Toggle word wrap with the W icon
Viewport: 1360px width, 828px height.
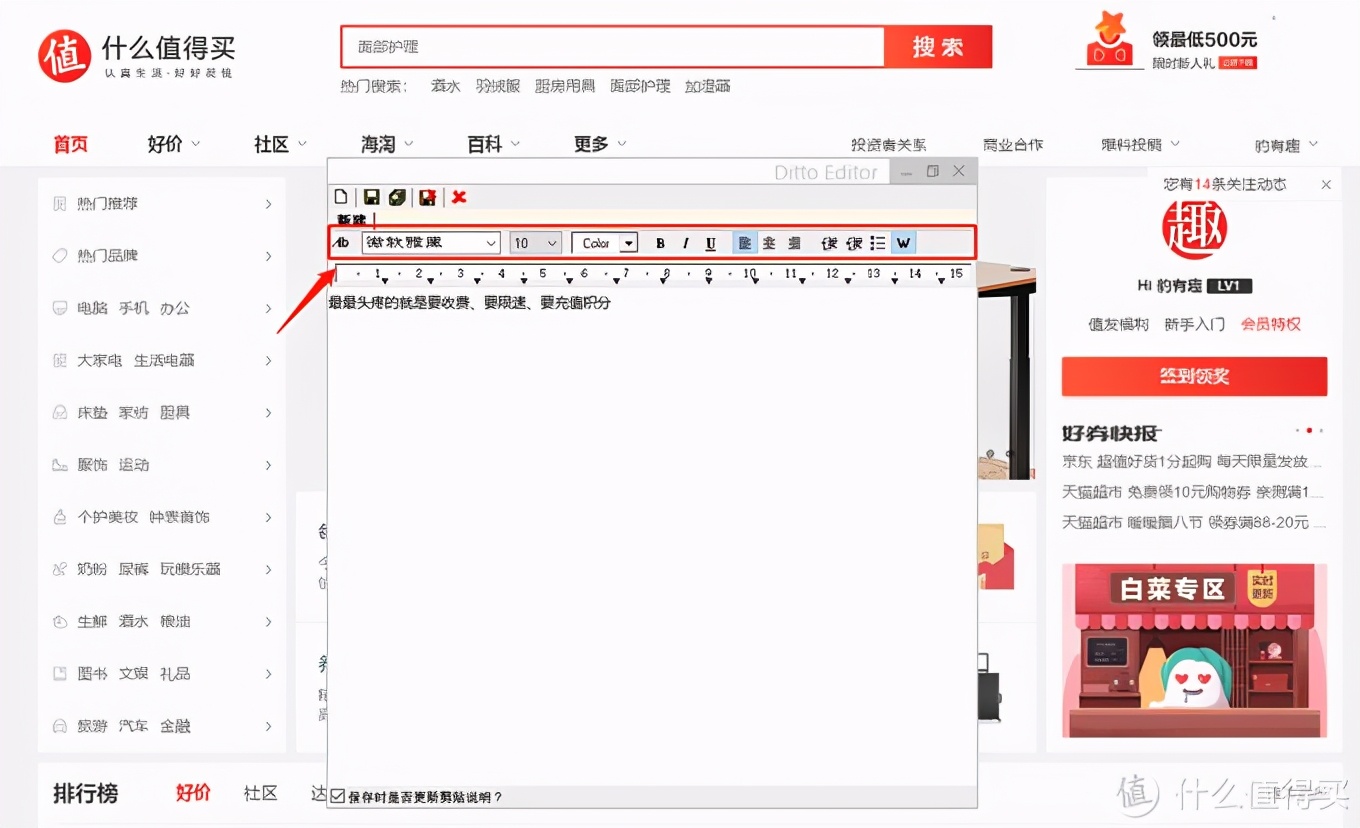pyautogui.click(x=902, y=242)
